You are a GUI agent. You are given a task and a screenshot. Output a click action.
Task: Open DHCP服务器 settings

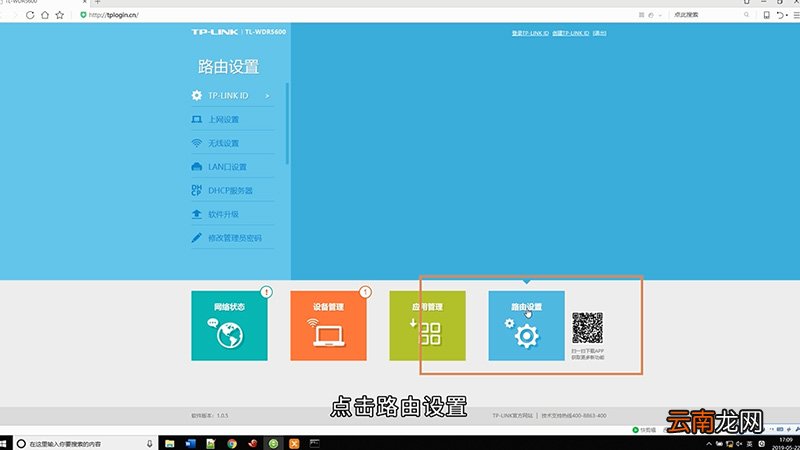232,190
